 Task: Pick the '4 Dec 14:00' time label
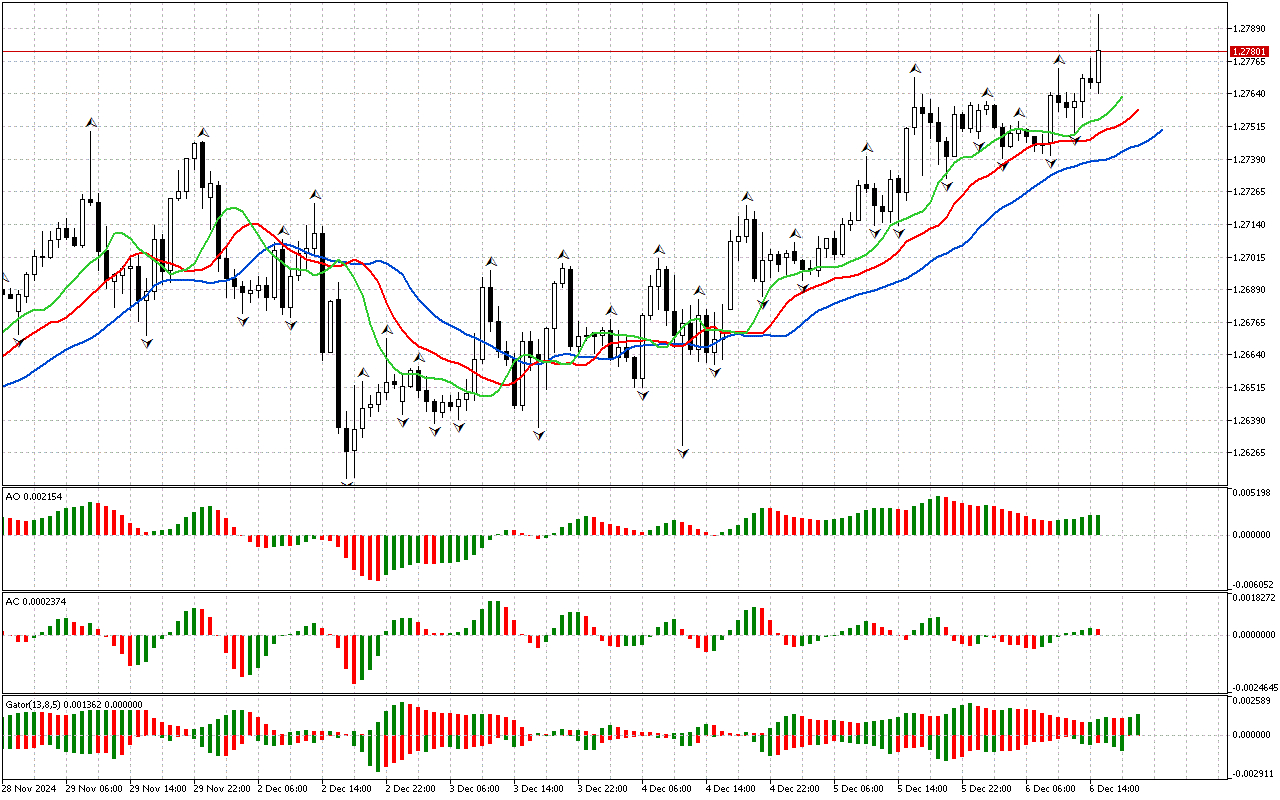point(732,788)
